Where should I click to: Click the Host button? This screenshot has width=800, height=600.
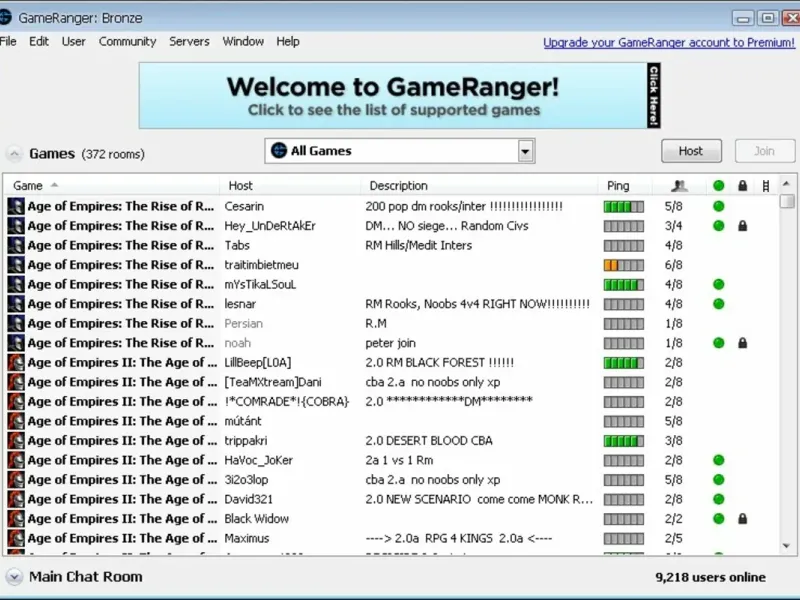pos(691,151)
